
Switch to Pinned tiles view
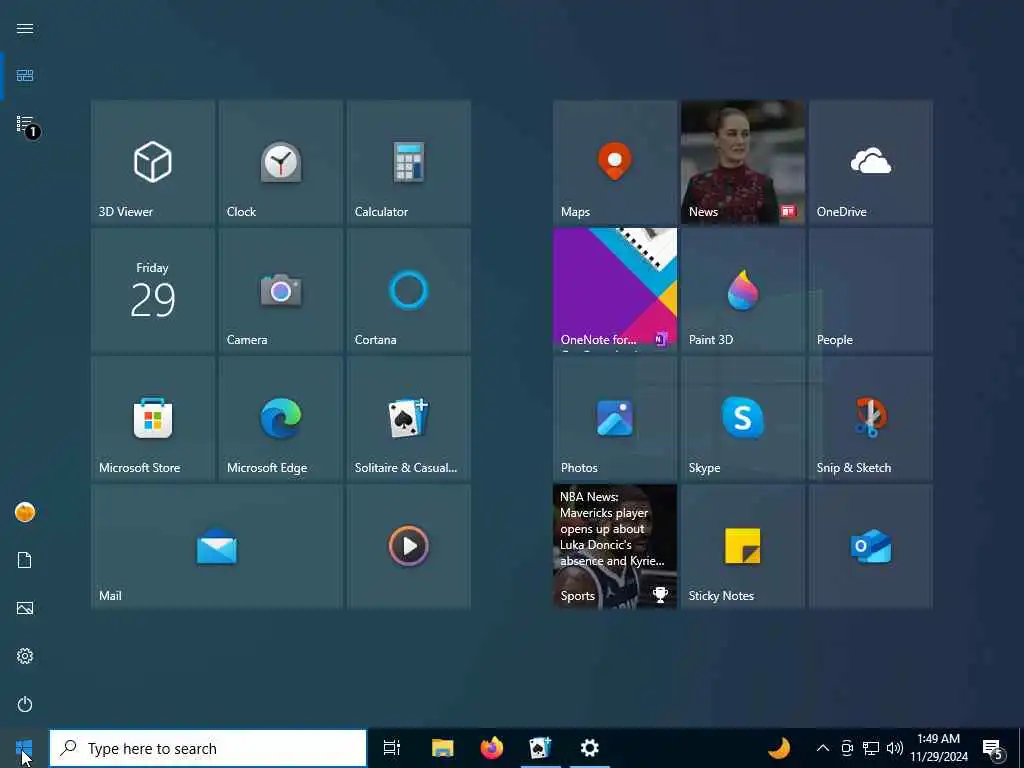coord(25,76)
